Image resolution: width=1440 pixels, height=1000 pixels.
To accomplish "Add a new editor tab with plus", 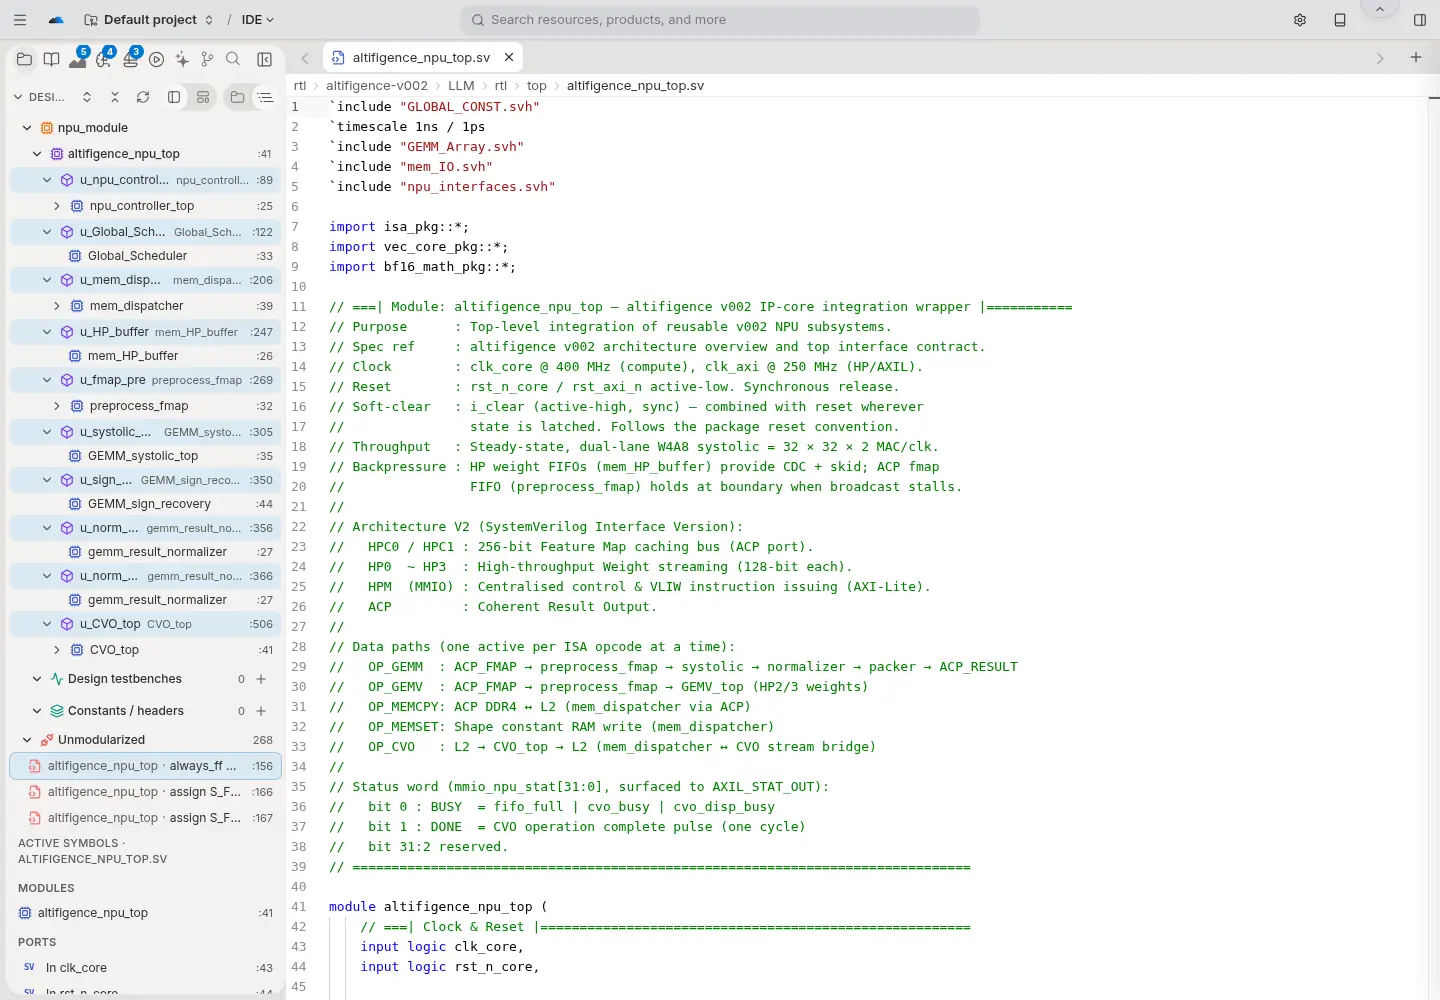I will coord(1416,57).
